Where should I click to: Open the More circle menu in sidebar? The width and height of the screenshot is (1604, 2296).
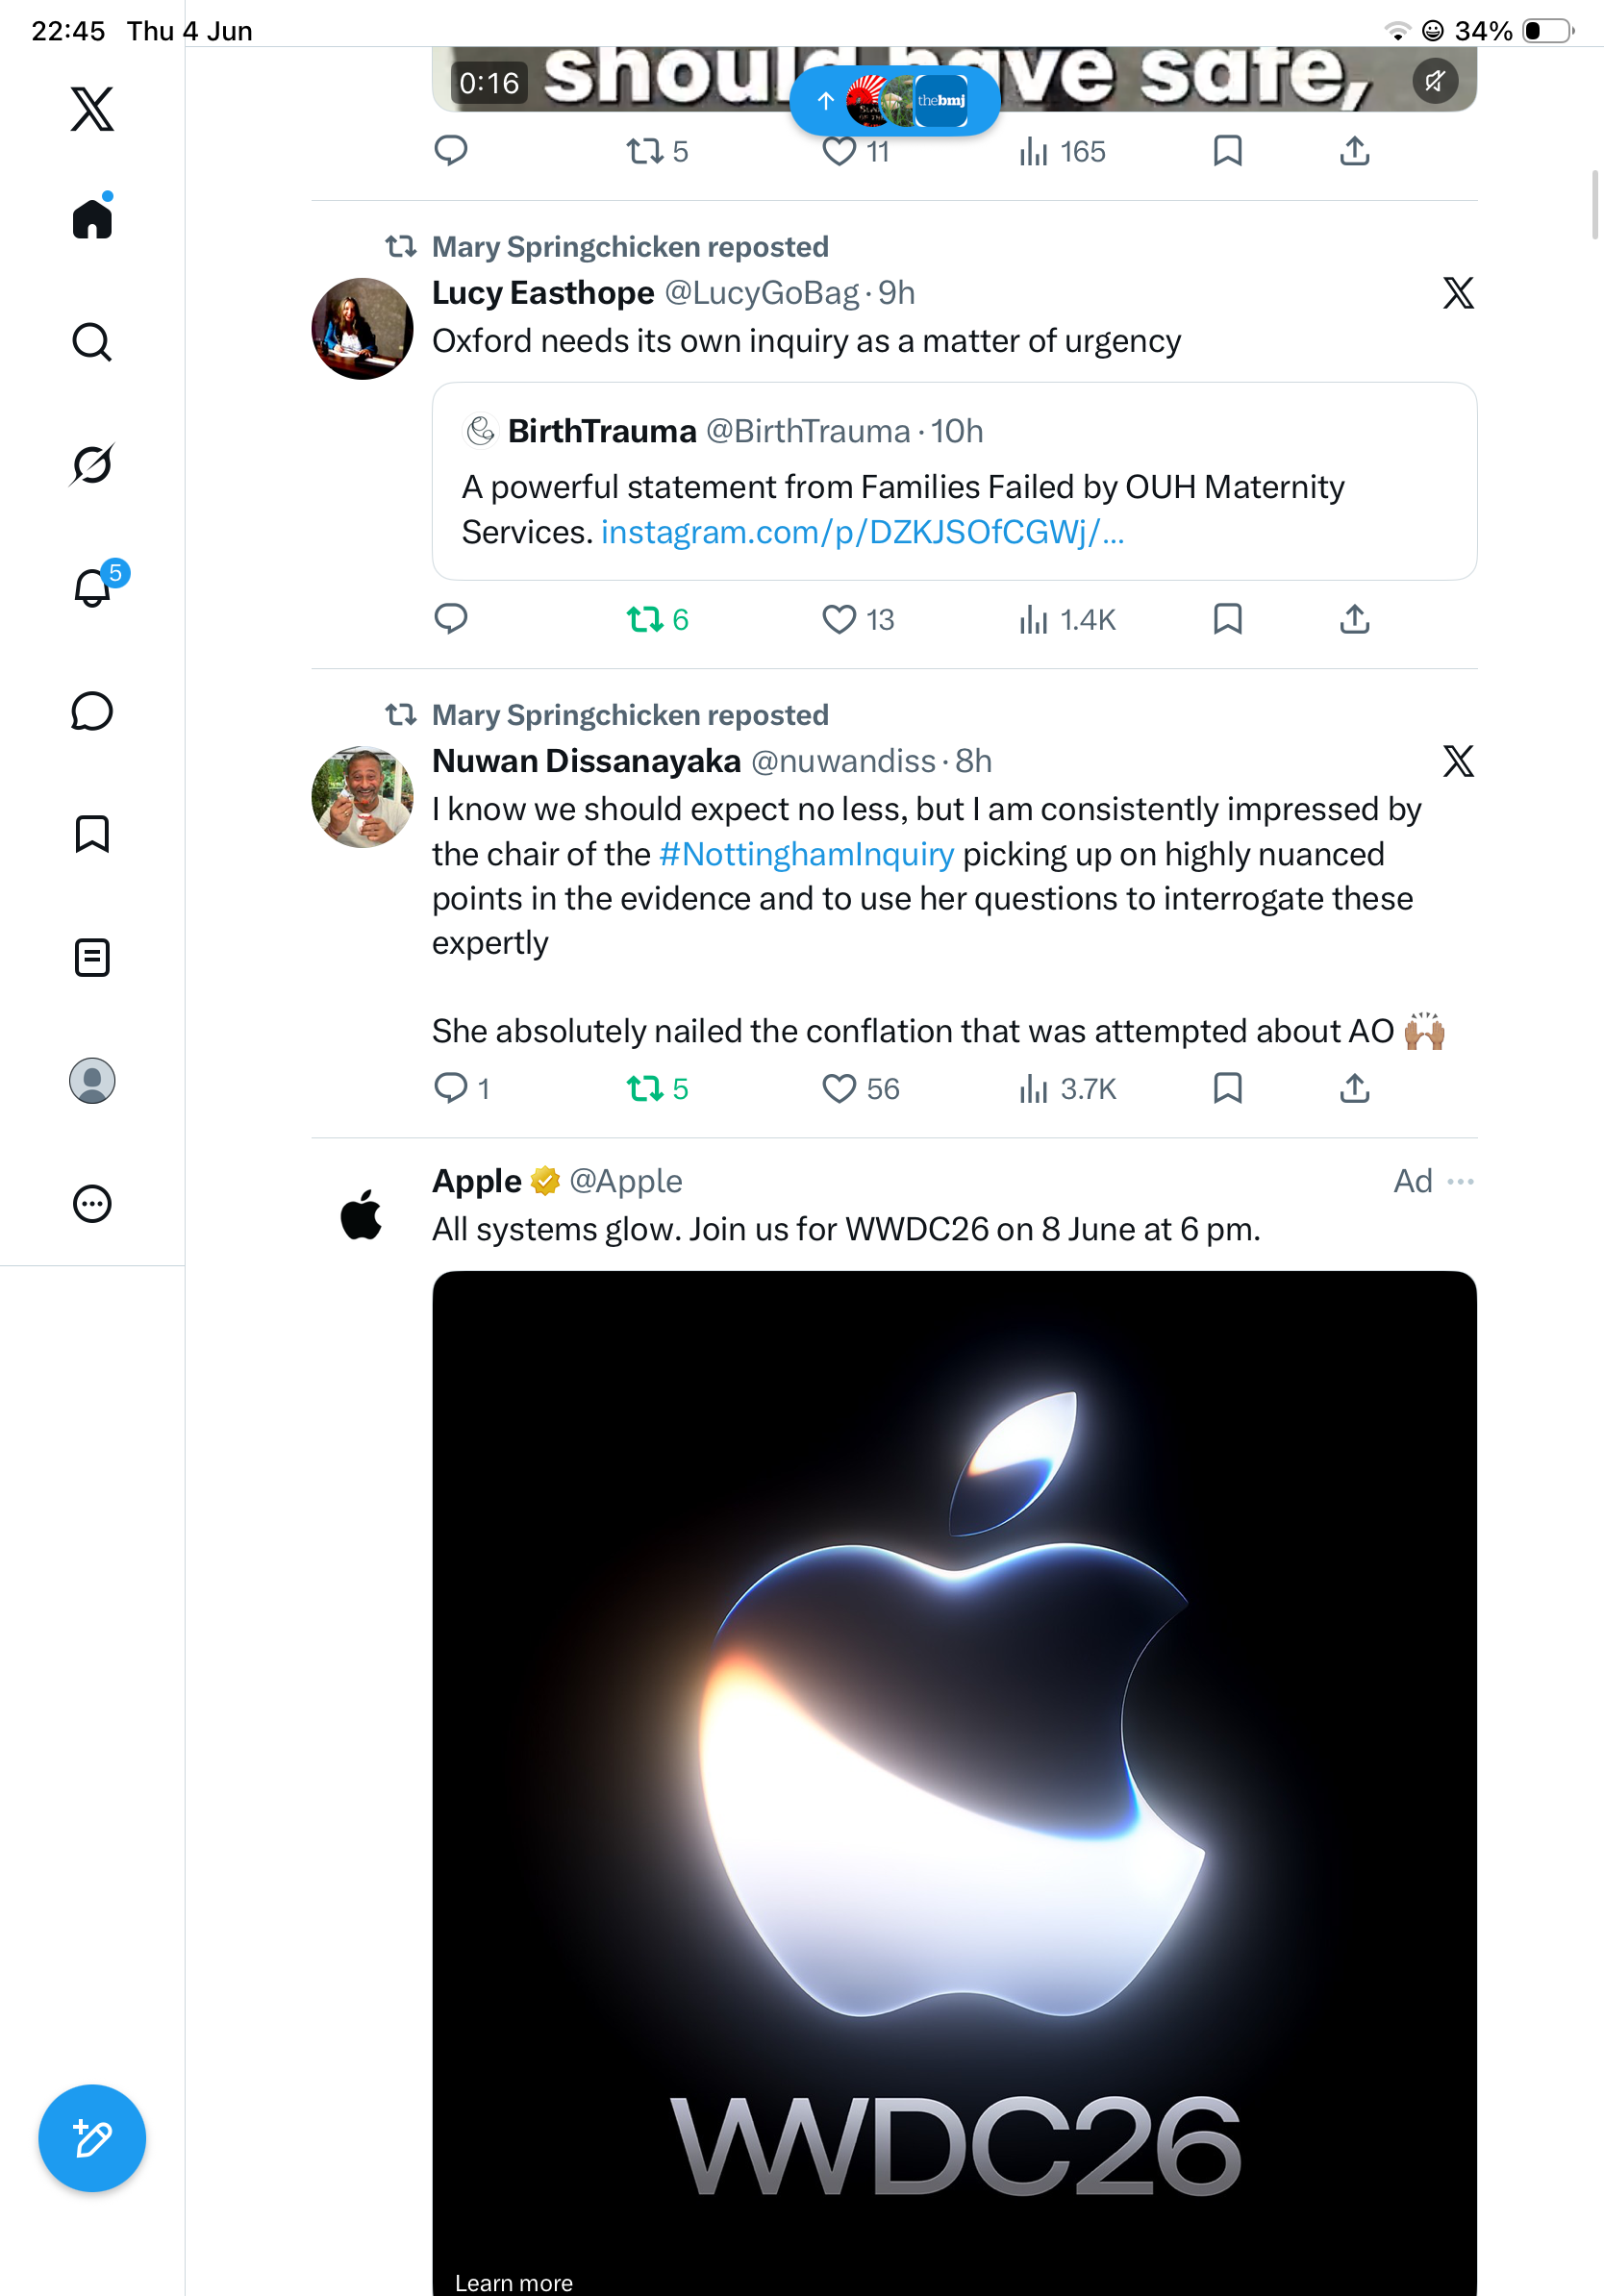[x=92, y=1203]
